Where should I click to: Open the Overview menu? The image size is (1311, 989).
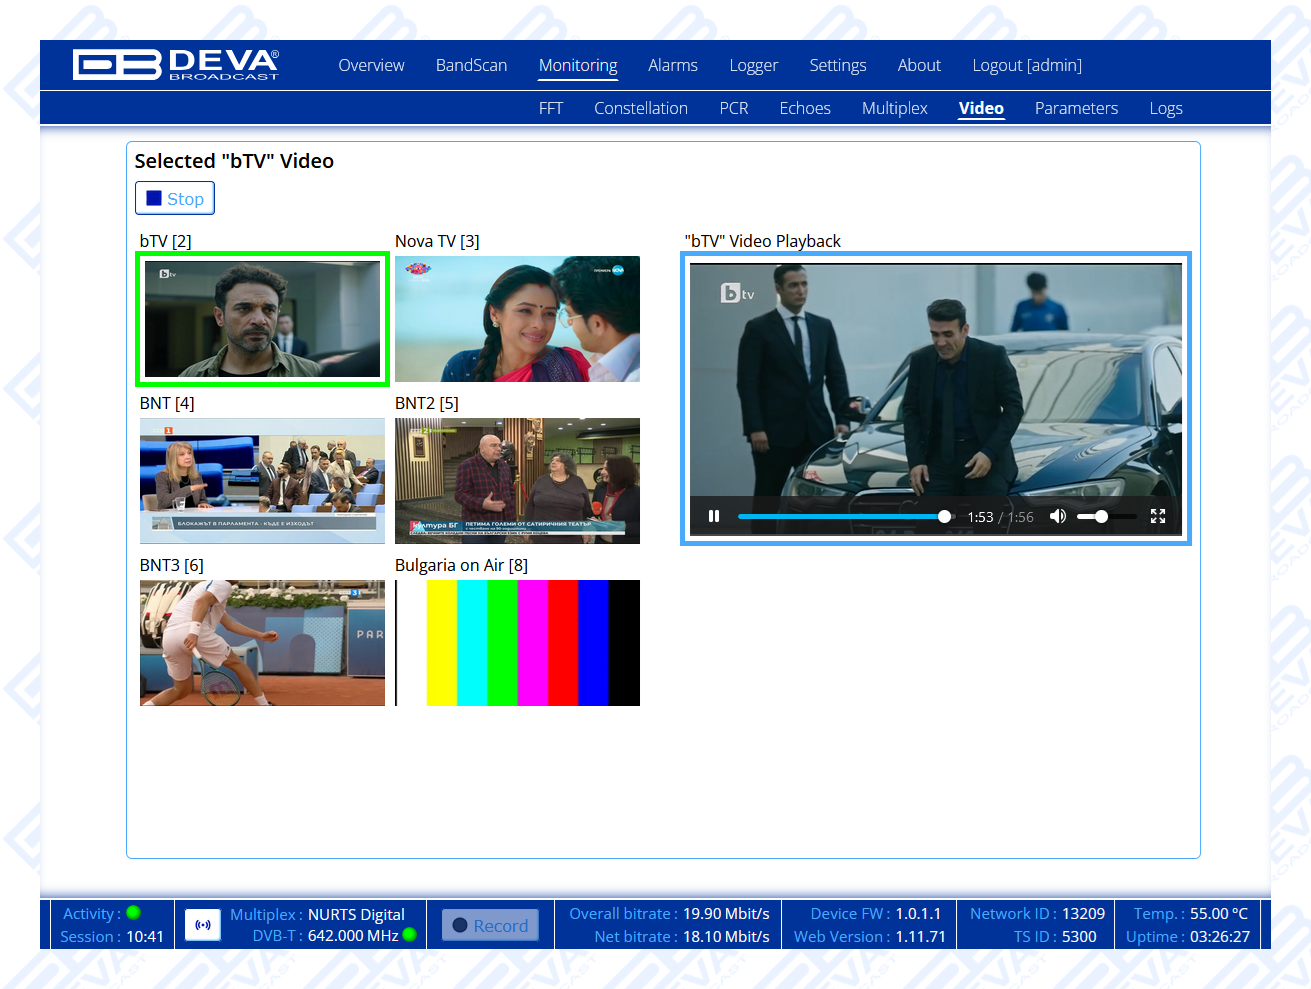(x=371, y=65)
